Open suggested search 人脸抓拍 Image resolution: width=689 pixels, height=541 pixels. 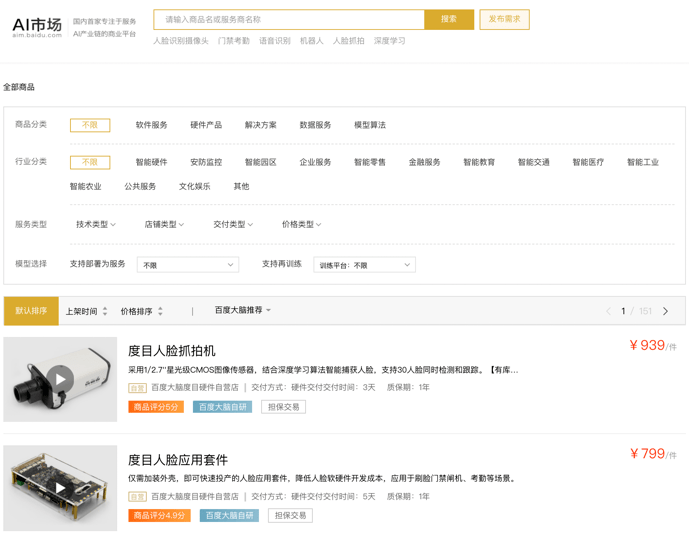click(x=348, y=41)
